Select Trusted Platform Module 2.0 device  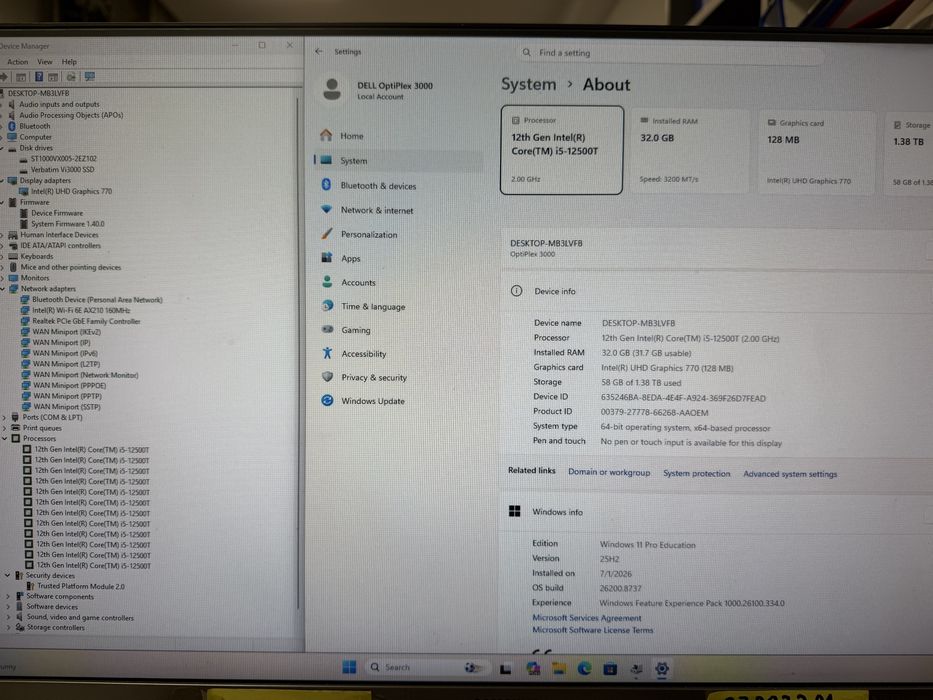click(x=80, y=586)
